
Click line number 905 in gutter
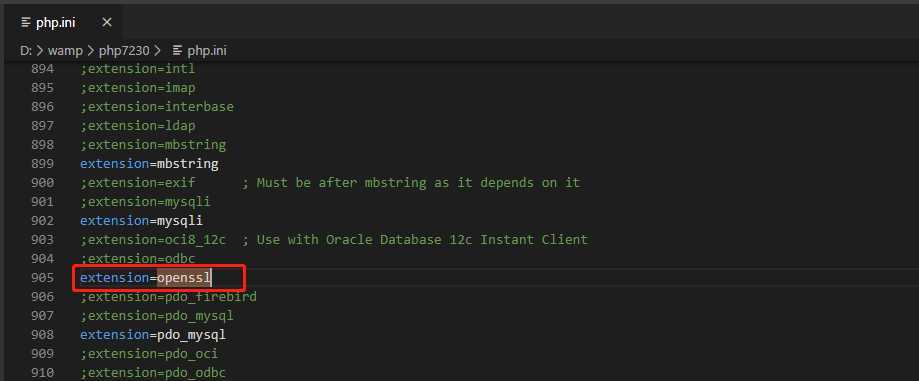point(42,277)
